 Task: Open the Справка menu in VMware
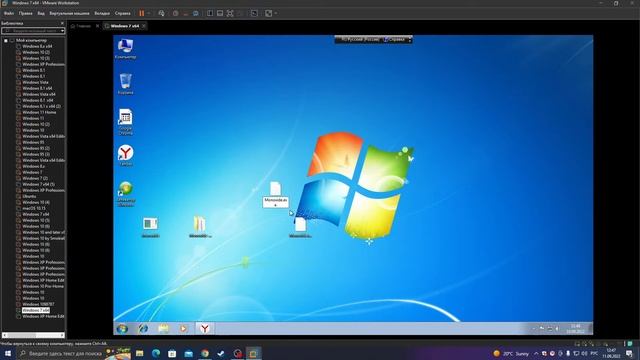(x=122, y=13)
